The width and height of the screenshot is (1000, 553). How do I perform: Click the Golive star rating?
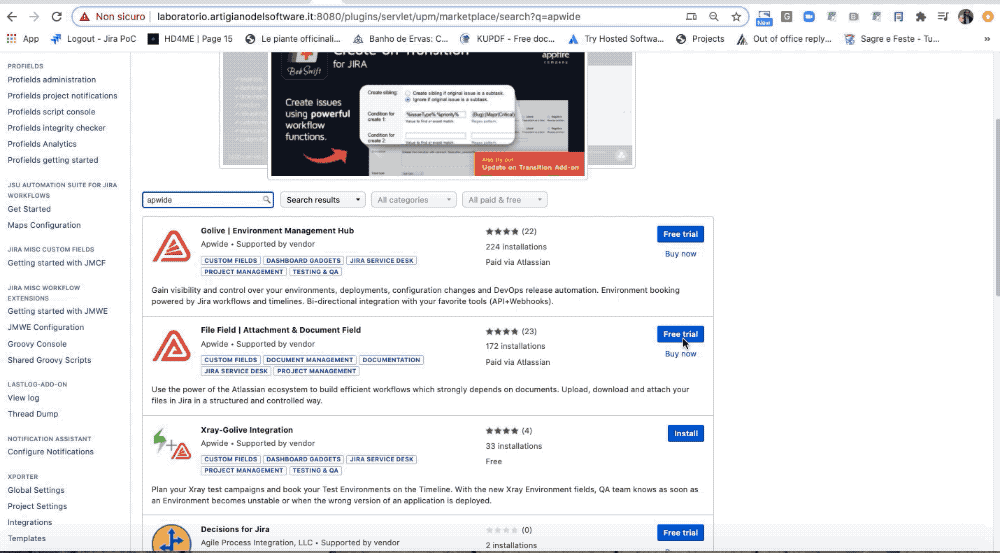(x=502, y=232)
